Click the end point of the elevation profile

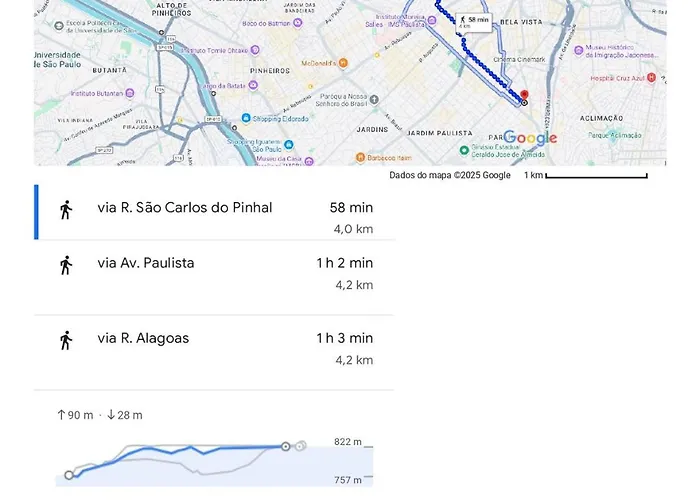tap(286, 446)
